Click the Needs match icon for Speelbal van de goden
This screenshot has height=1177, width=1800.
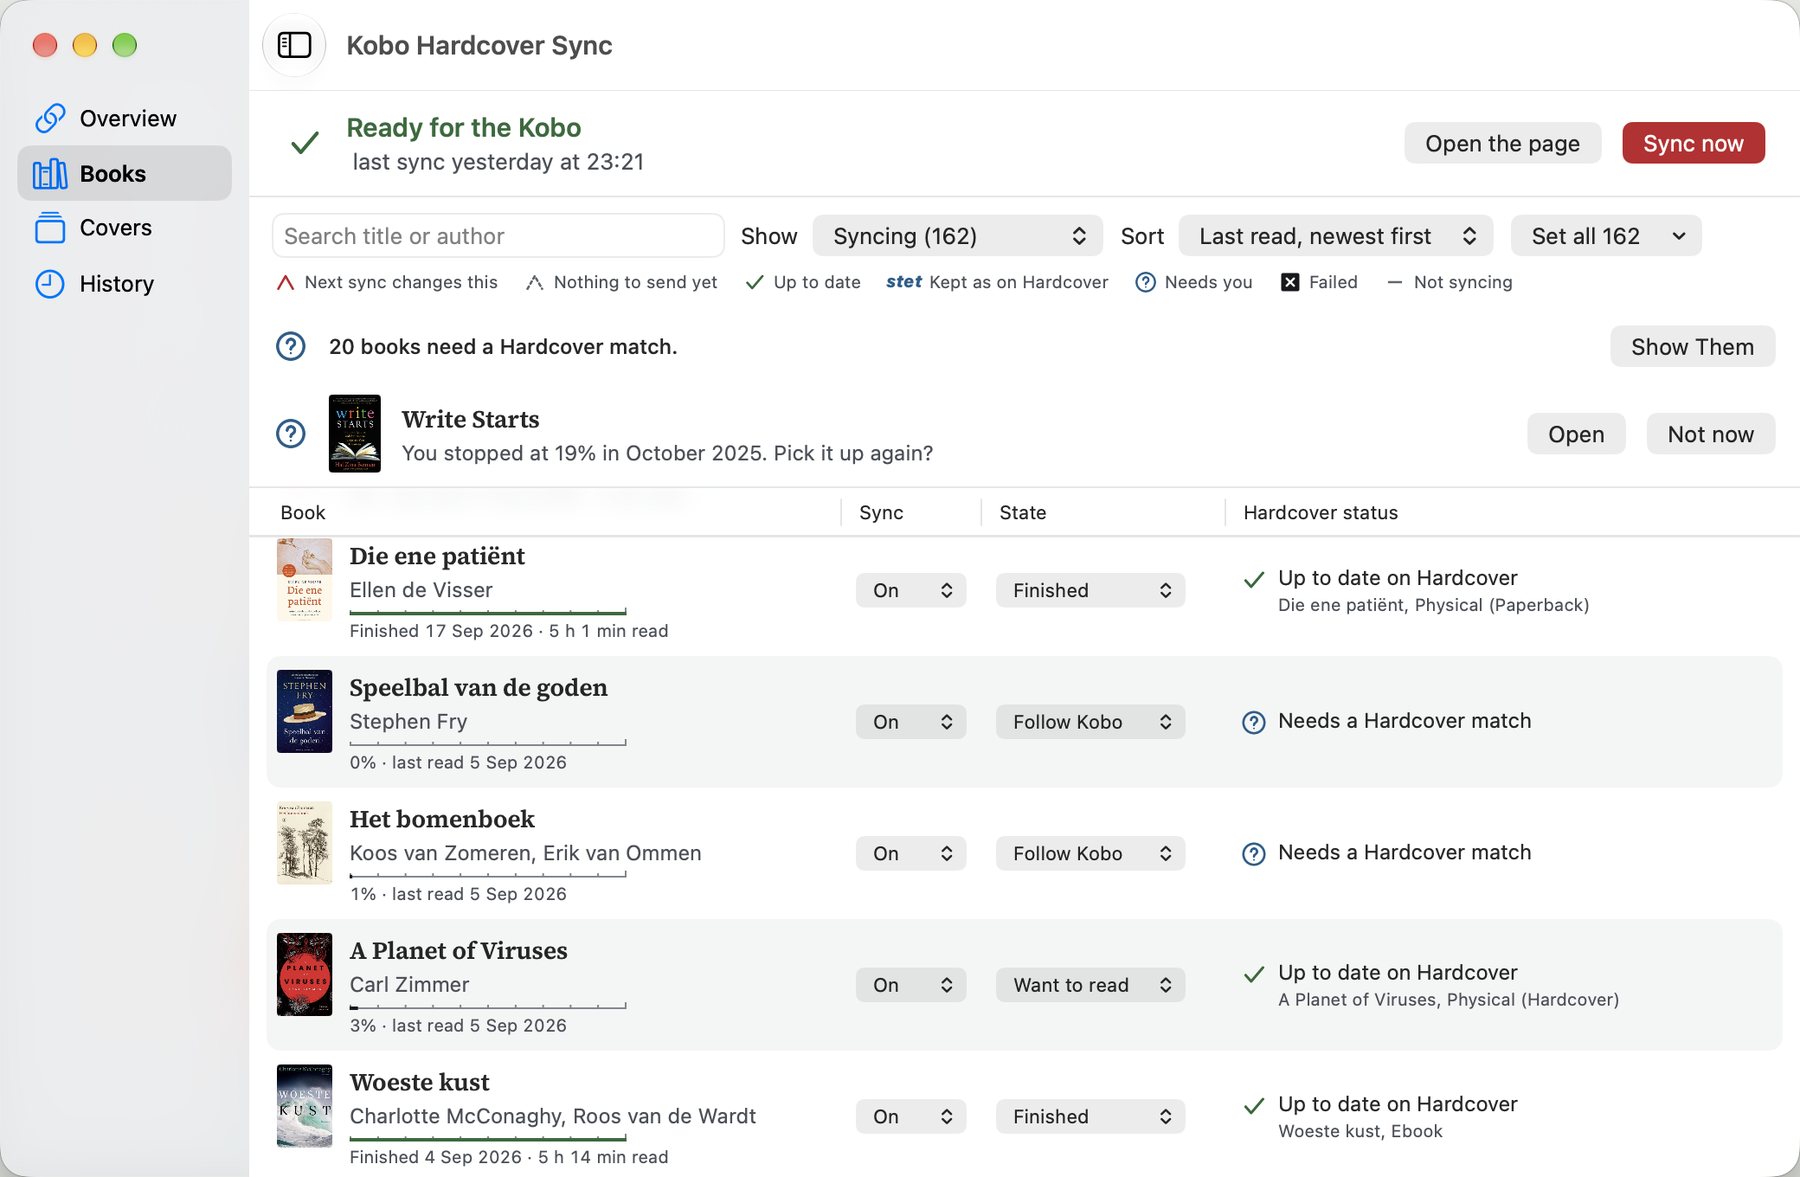[1253, 722]
